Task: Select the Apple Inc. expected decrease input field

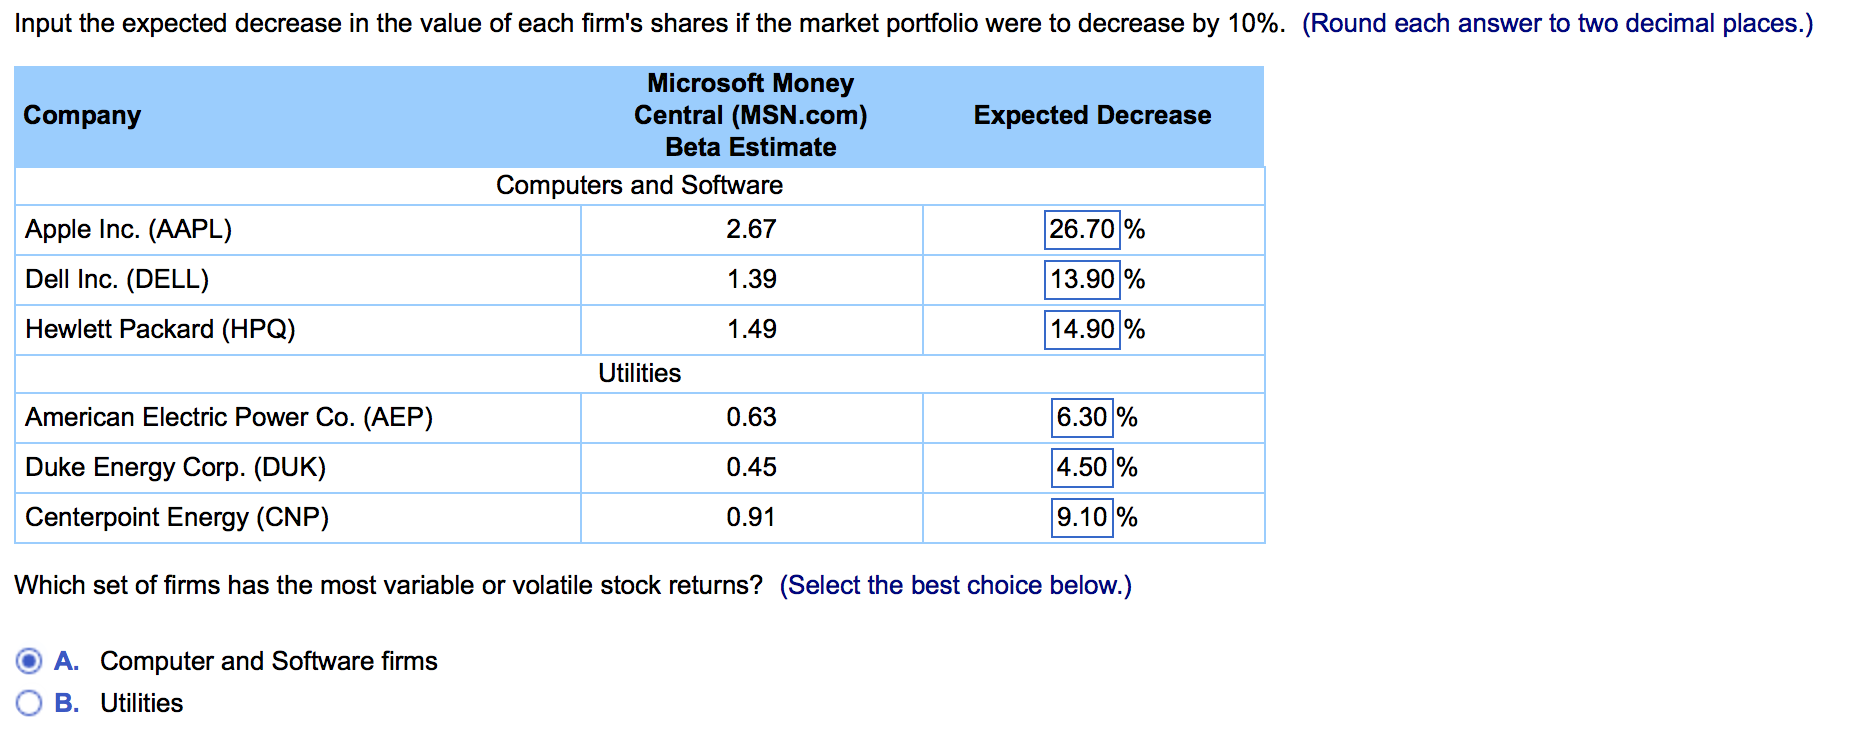Action: [x=1081, y=229]
